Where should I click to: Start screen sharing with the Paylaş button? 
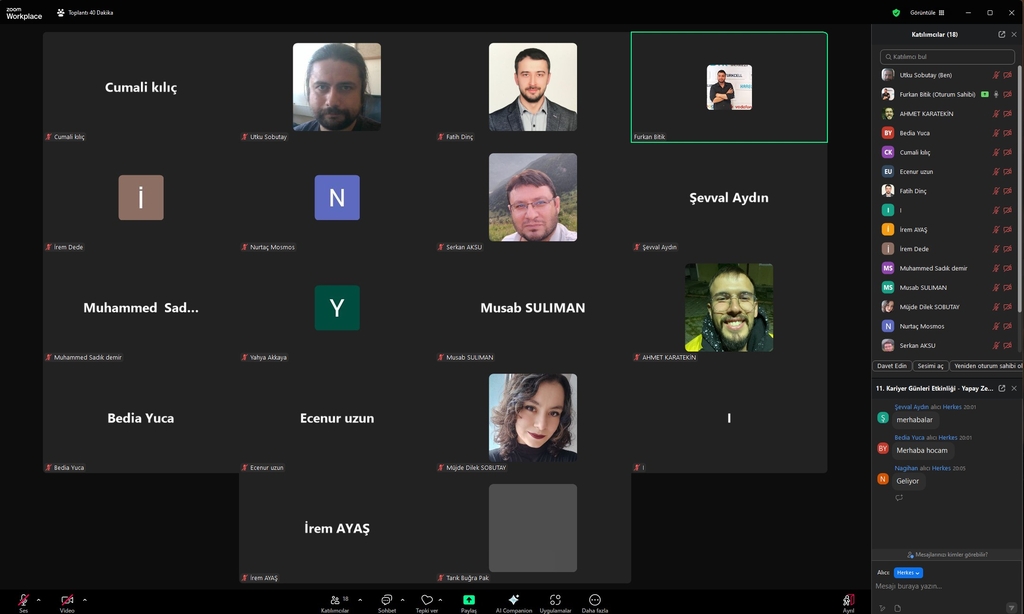[x=469, y=603]
